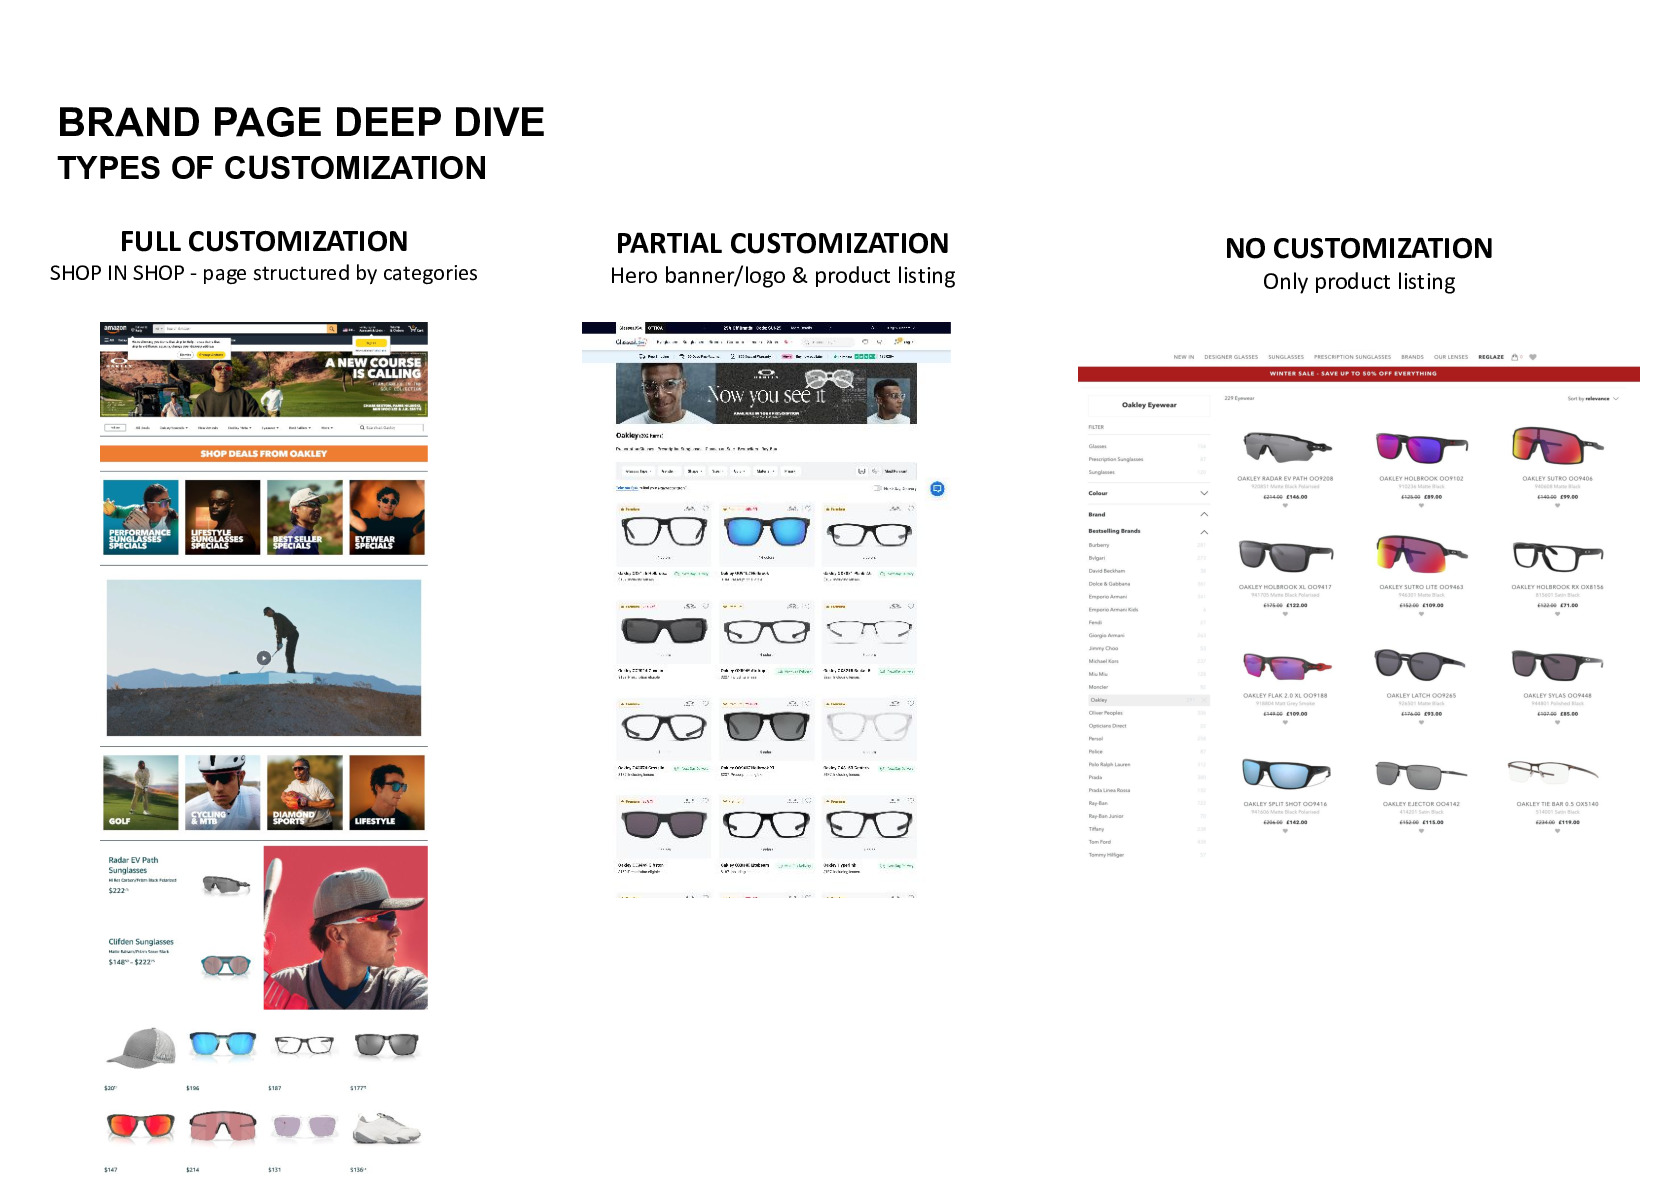1670x1180 pixels.
Task: Favorite Oakley Ejector OO4142 with its heart
Action: coord(1421,831)
